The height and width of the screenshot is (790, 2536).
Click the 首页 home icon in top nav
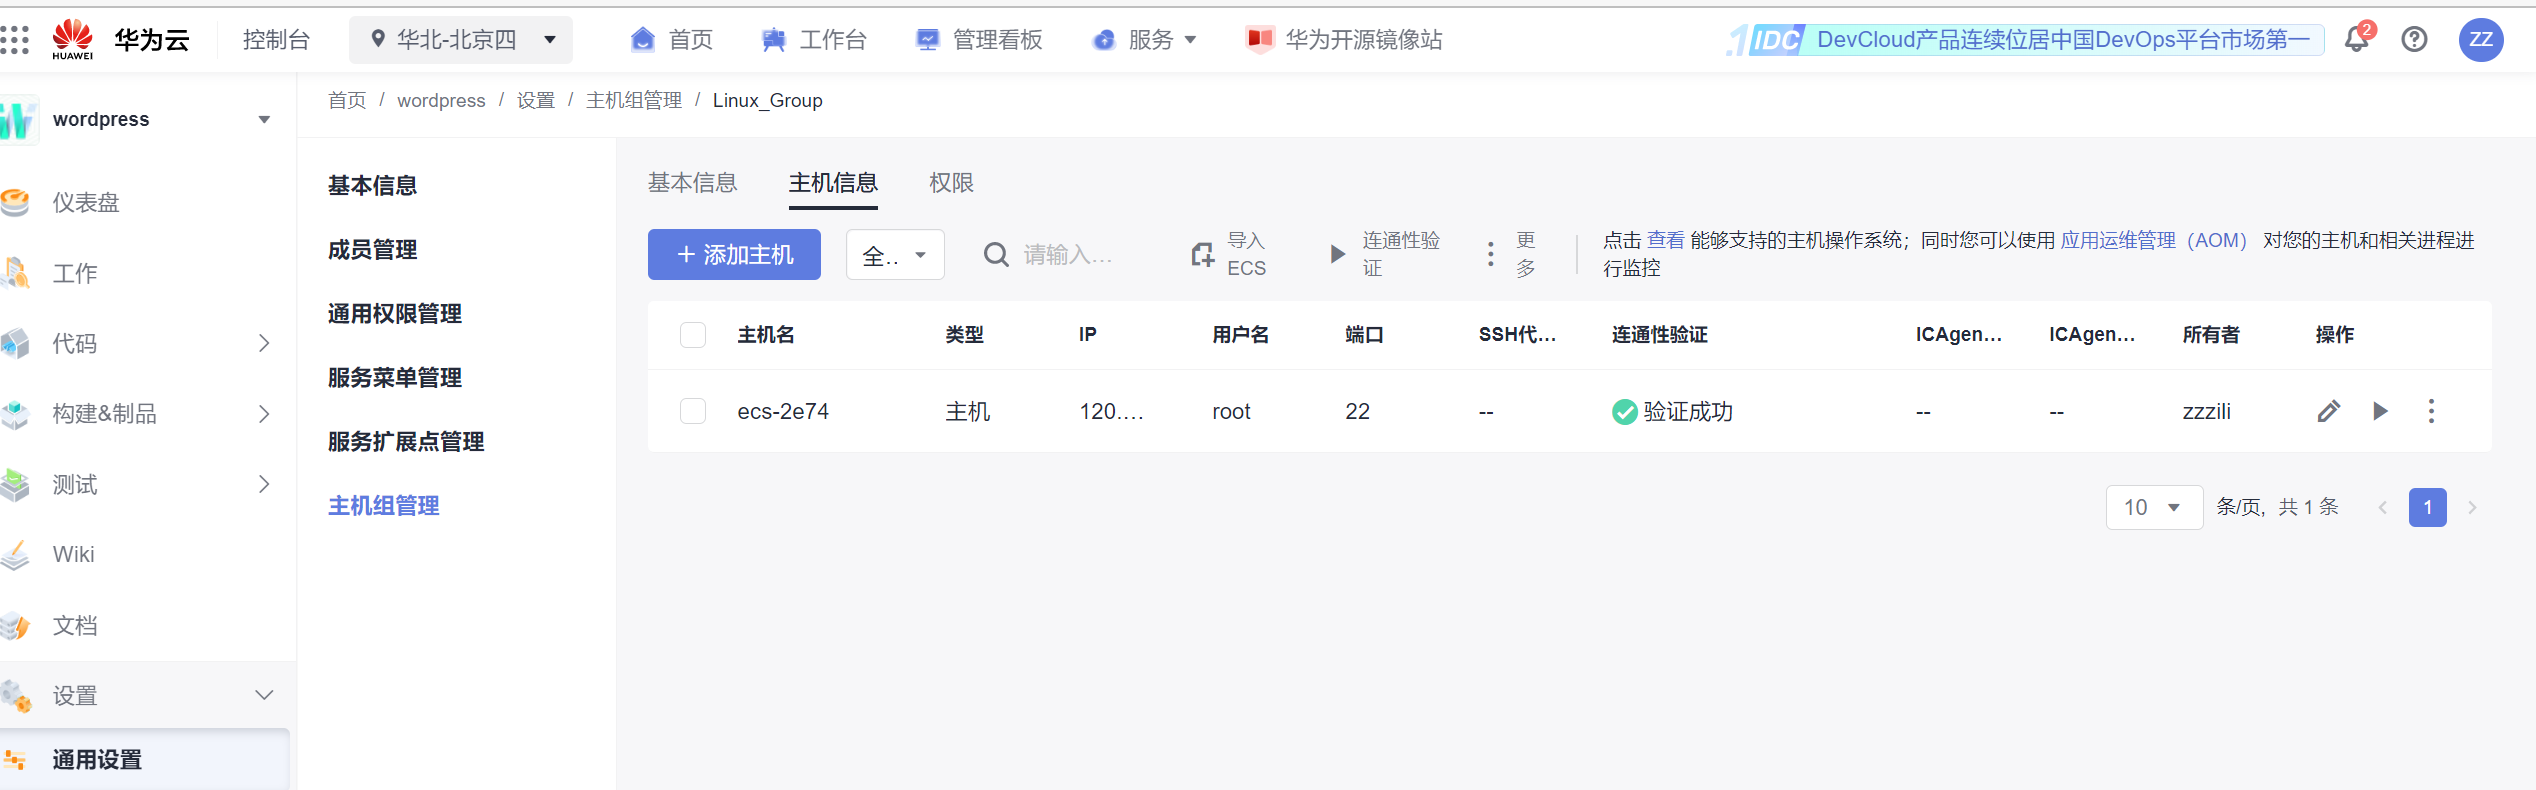point(643,39)
